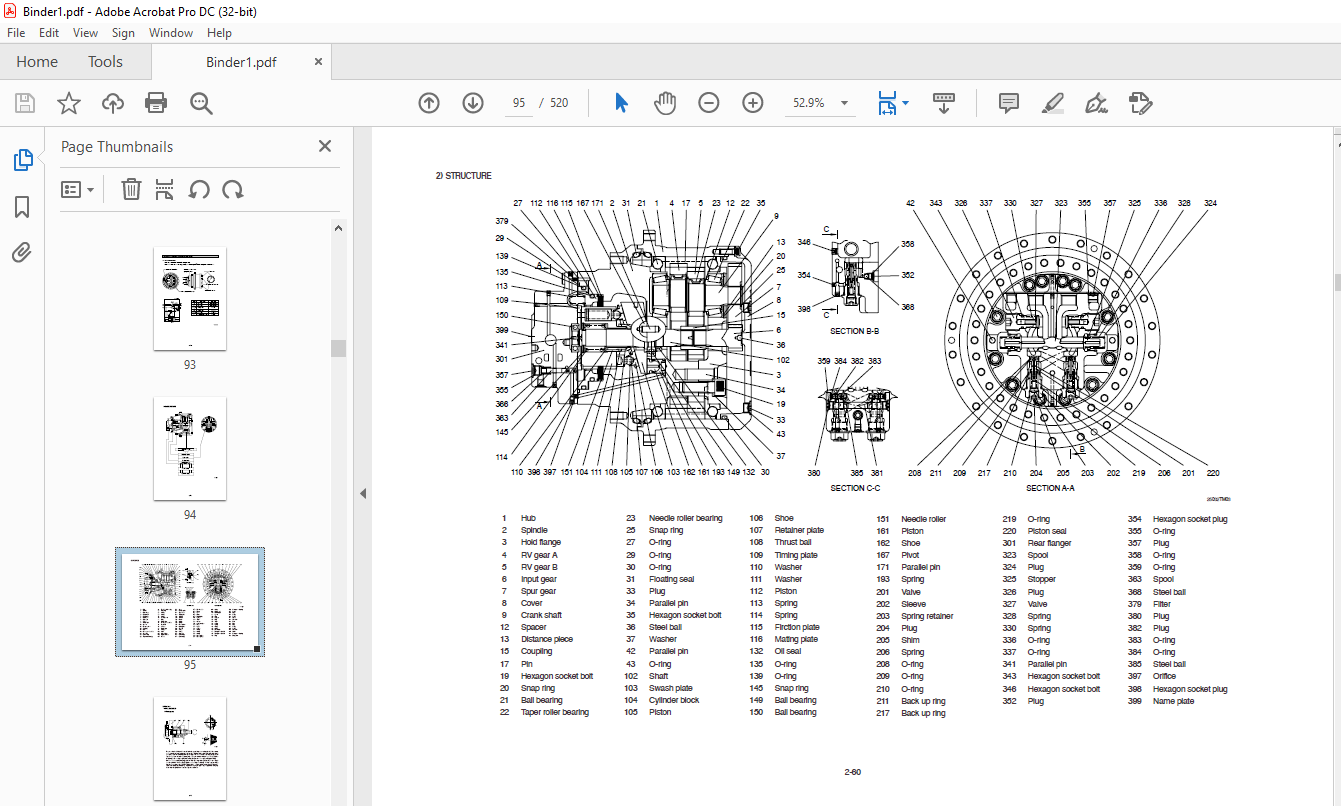Activate the Hand pan tool

coord(665,103)
